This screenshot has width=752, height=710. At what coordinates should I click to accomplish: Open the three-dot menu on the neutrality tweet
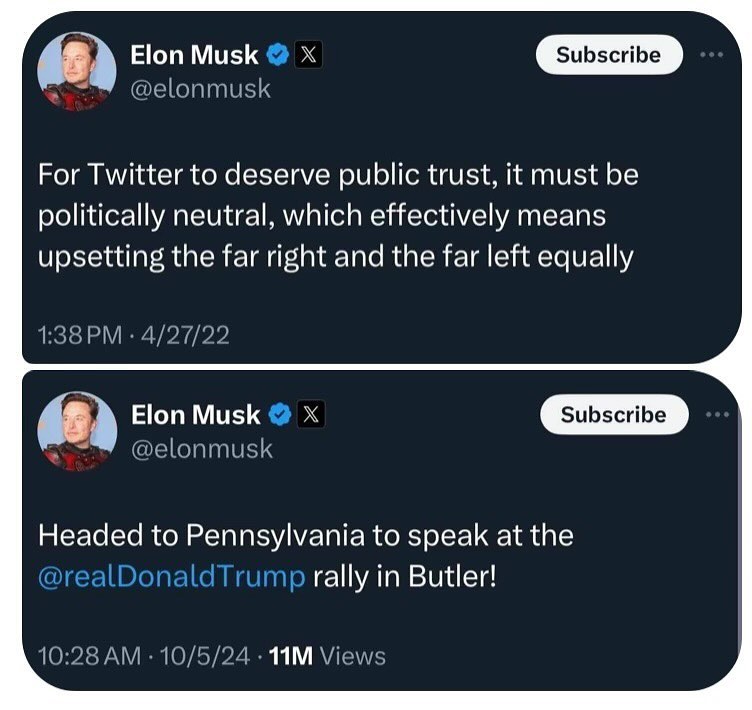coord(711,54)
